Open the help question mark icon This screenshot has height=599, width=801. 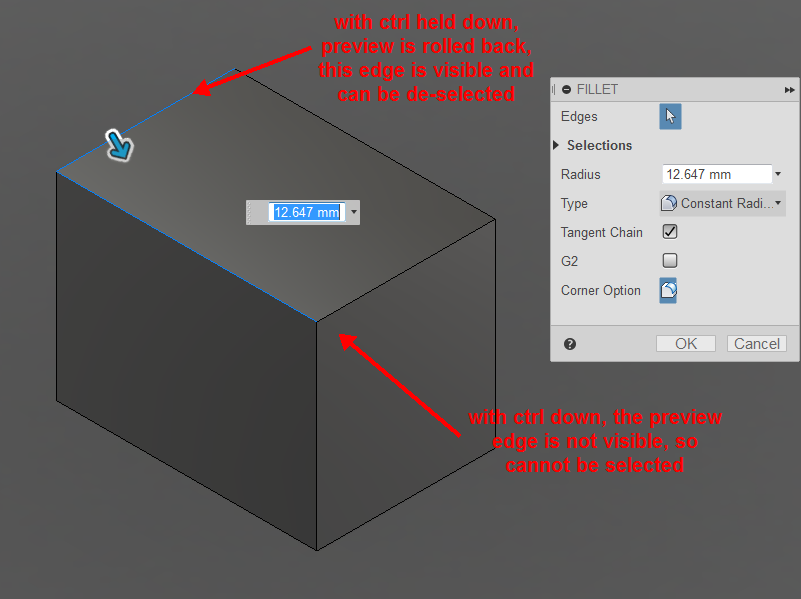(x=570, y=344)
